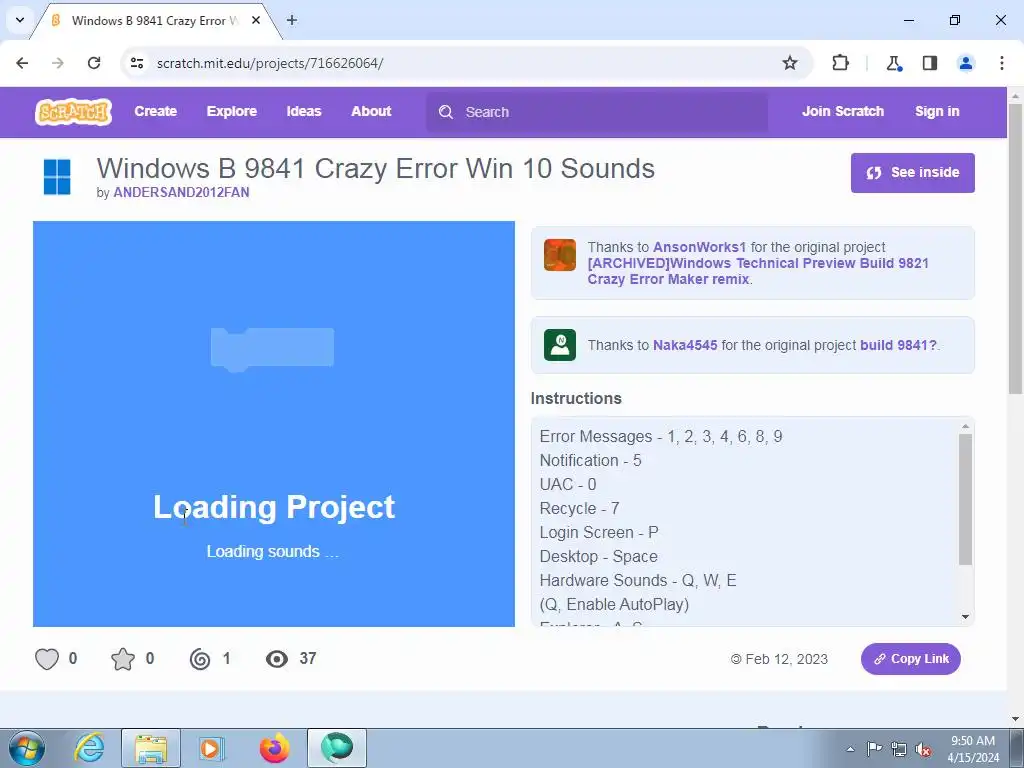Click 'Recycle - 7' instruction line
The width and height of the screenshot is (1024, 768).
(x=579, y=509)
